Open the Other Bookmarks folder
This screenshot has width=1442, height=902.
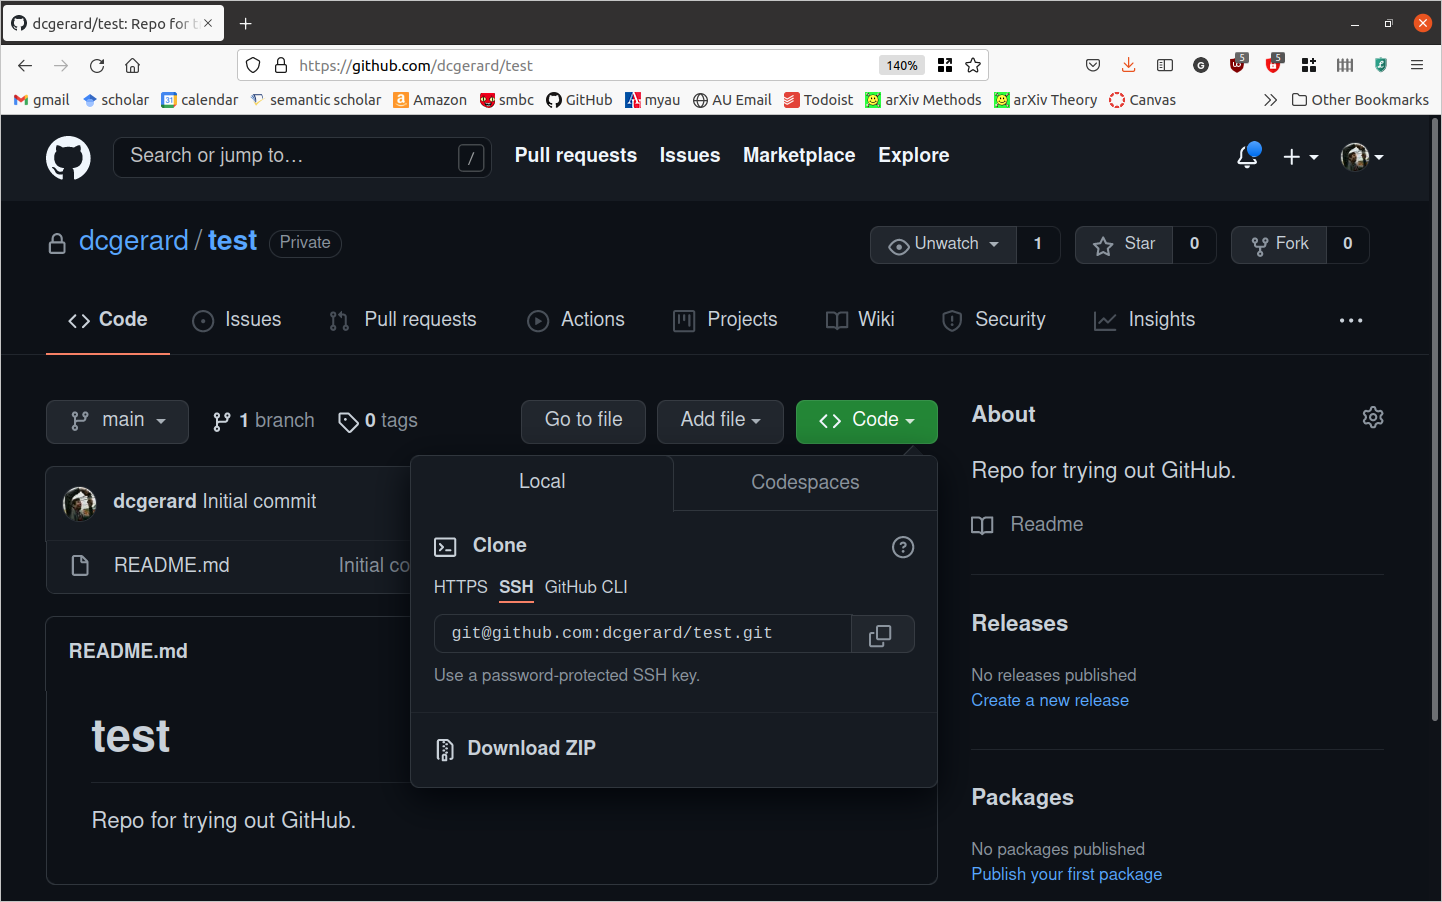coord(1360,100)
